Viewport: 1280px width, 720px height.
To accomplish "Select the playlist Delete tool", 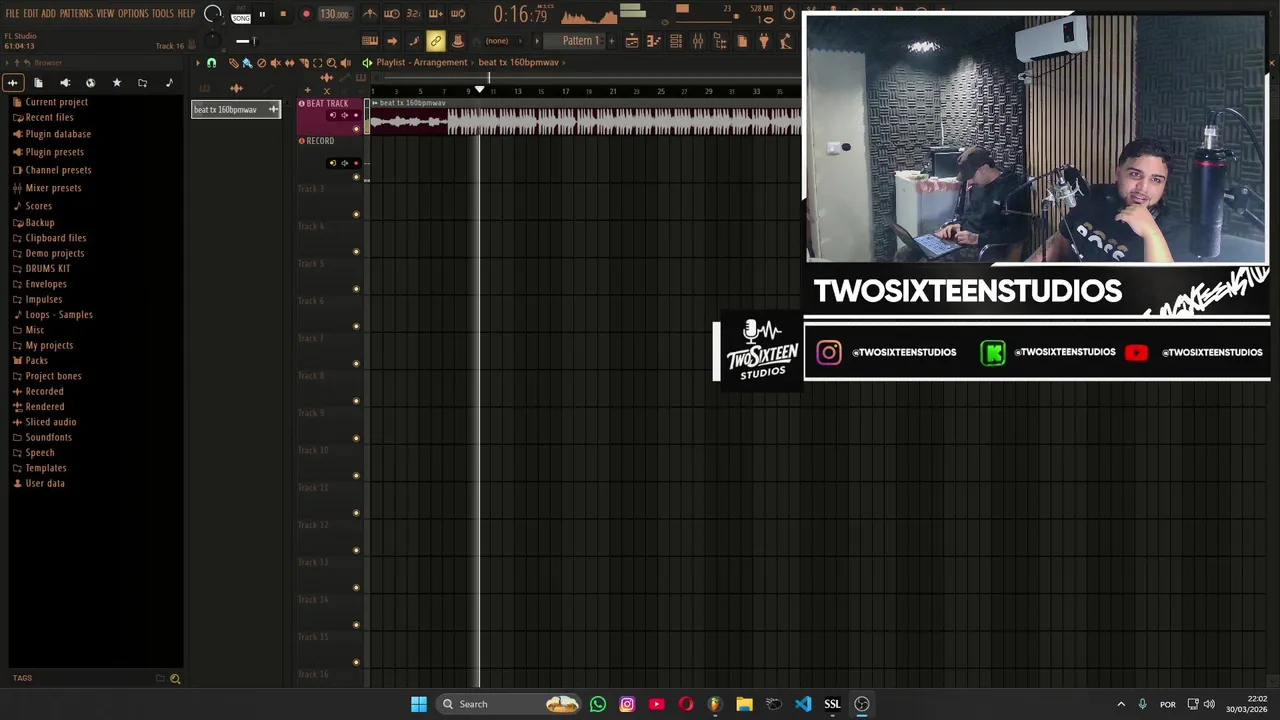I will pos(261,62).
